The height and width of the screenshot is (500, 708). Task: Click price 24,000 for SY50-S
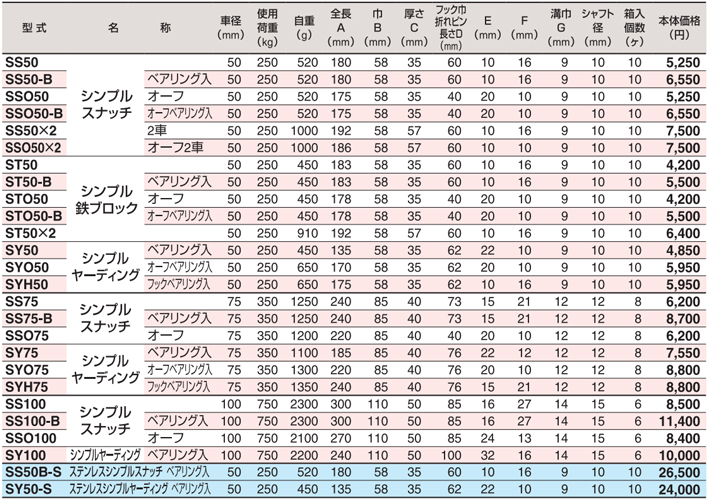pos(679,490)
